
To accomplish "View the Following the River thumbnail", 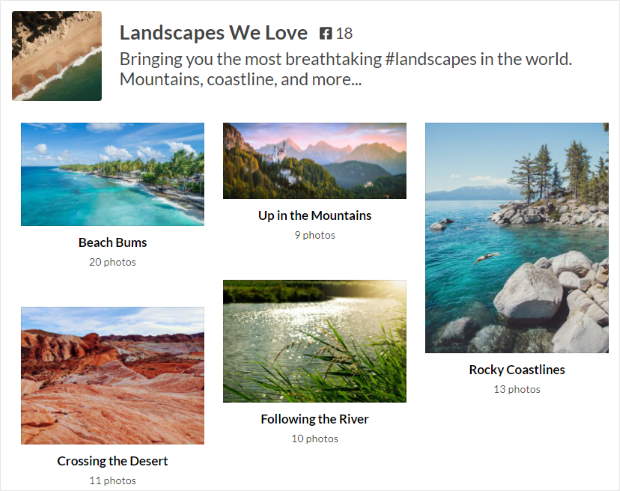I will (314, 341).
